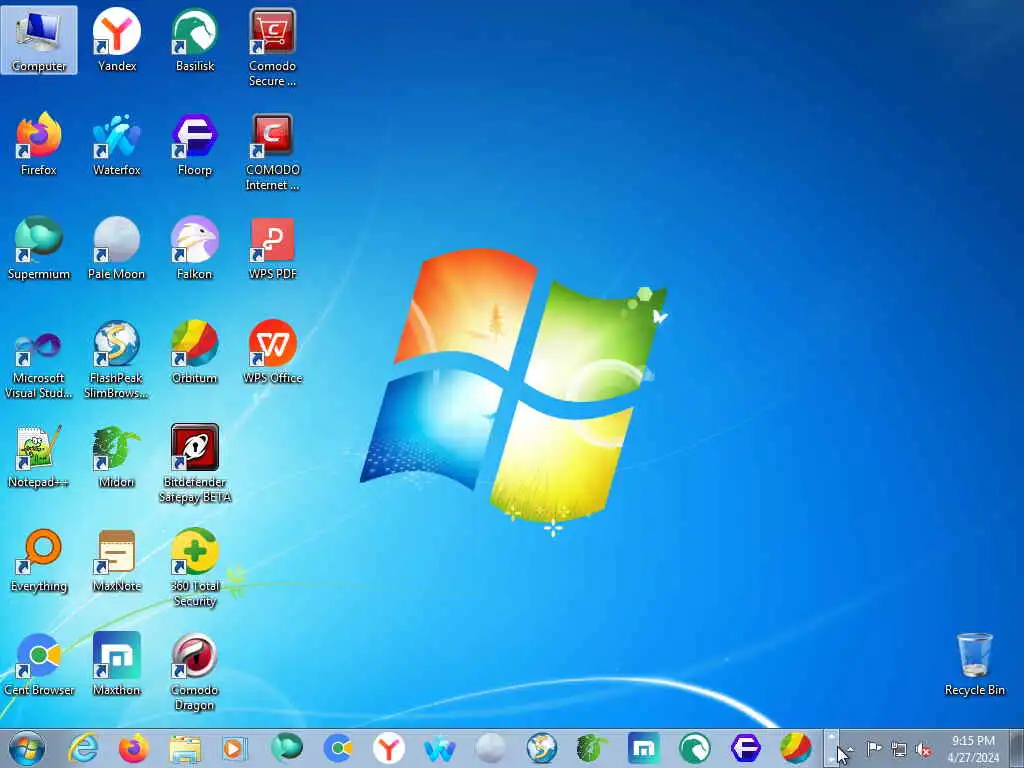This screenshot has width=1024, height=768.
Task: Select the WPS Office desktop shortcut
Action: (272, 352)
